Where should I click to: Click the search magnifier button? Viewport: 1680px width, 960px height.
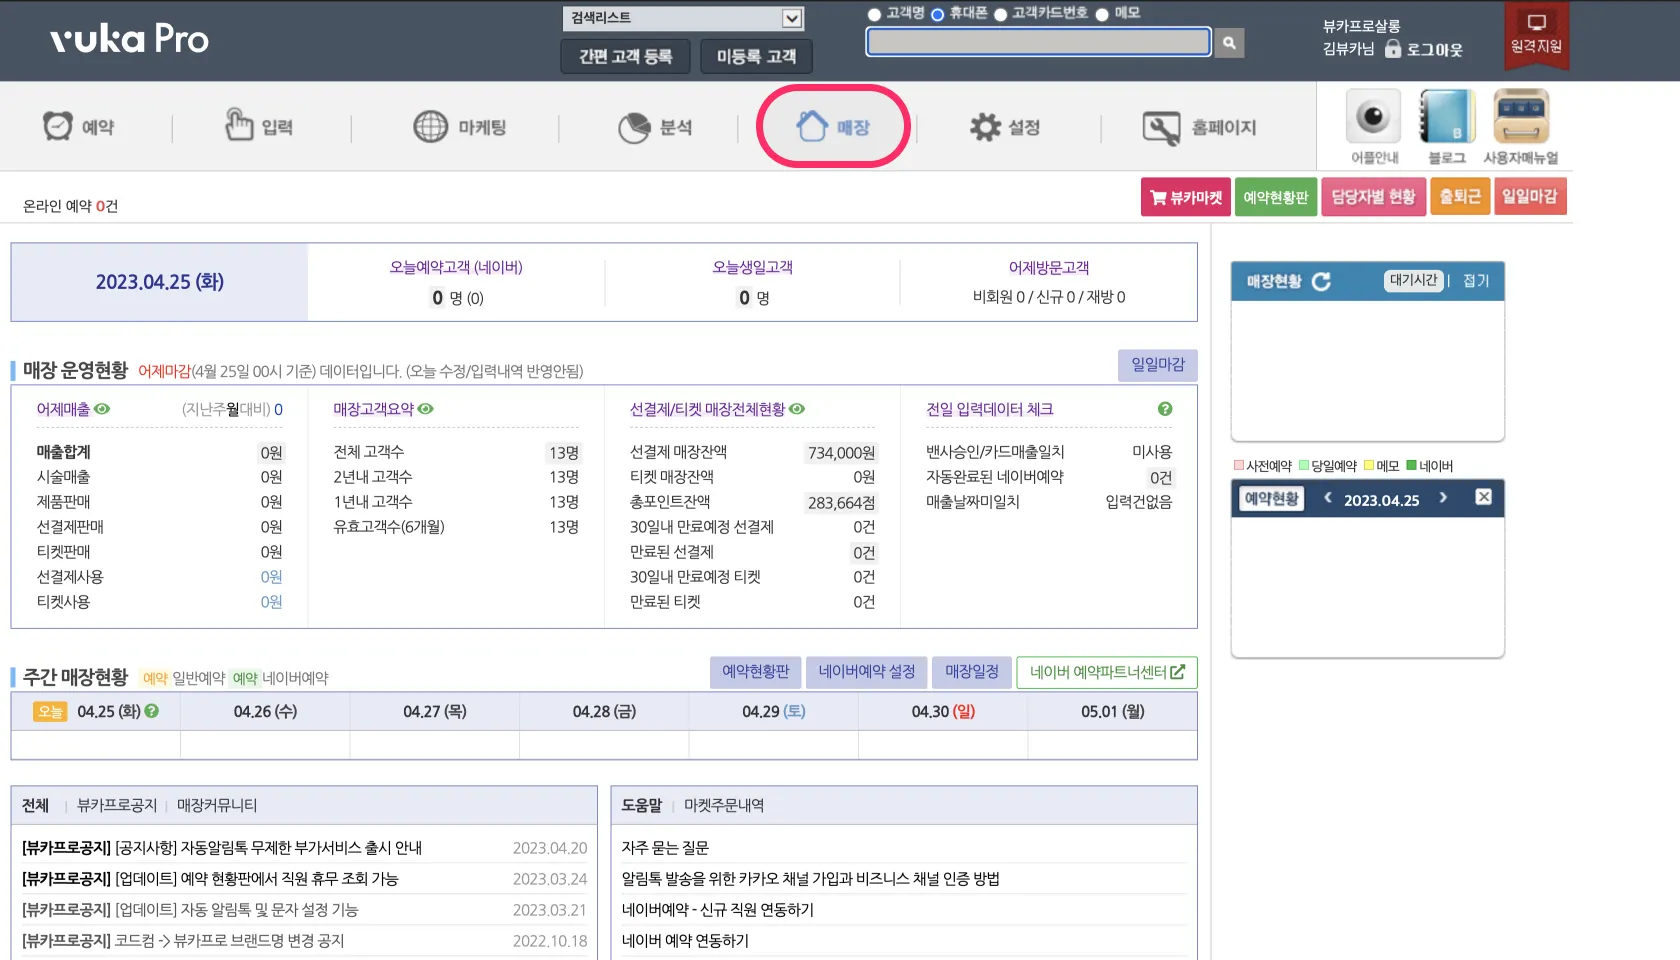[x=1229, y=42]
